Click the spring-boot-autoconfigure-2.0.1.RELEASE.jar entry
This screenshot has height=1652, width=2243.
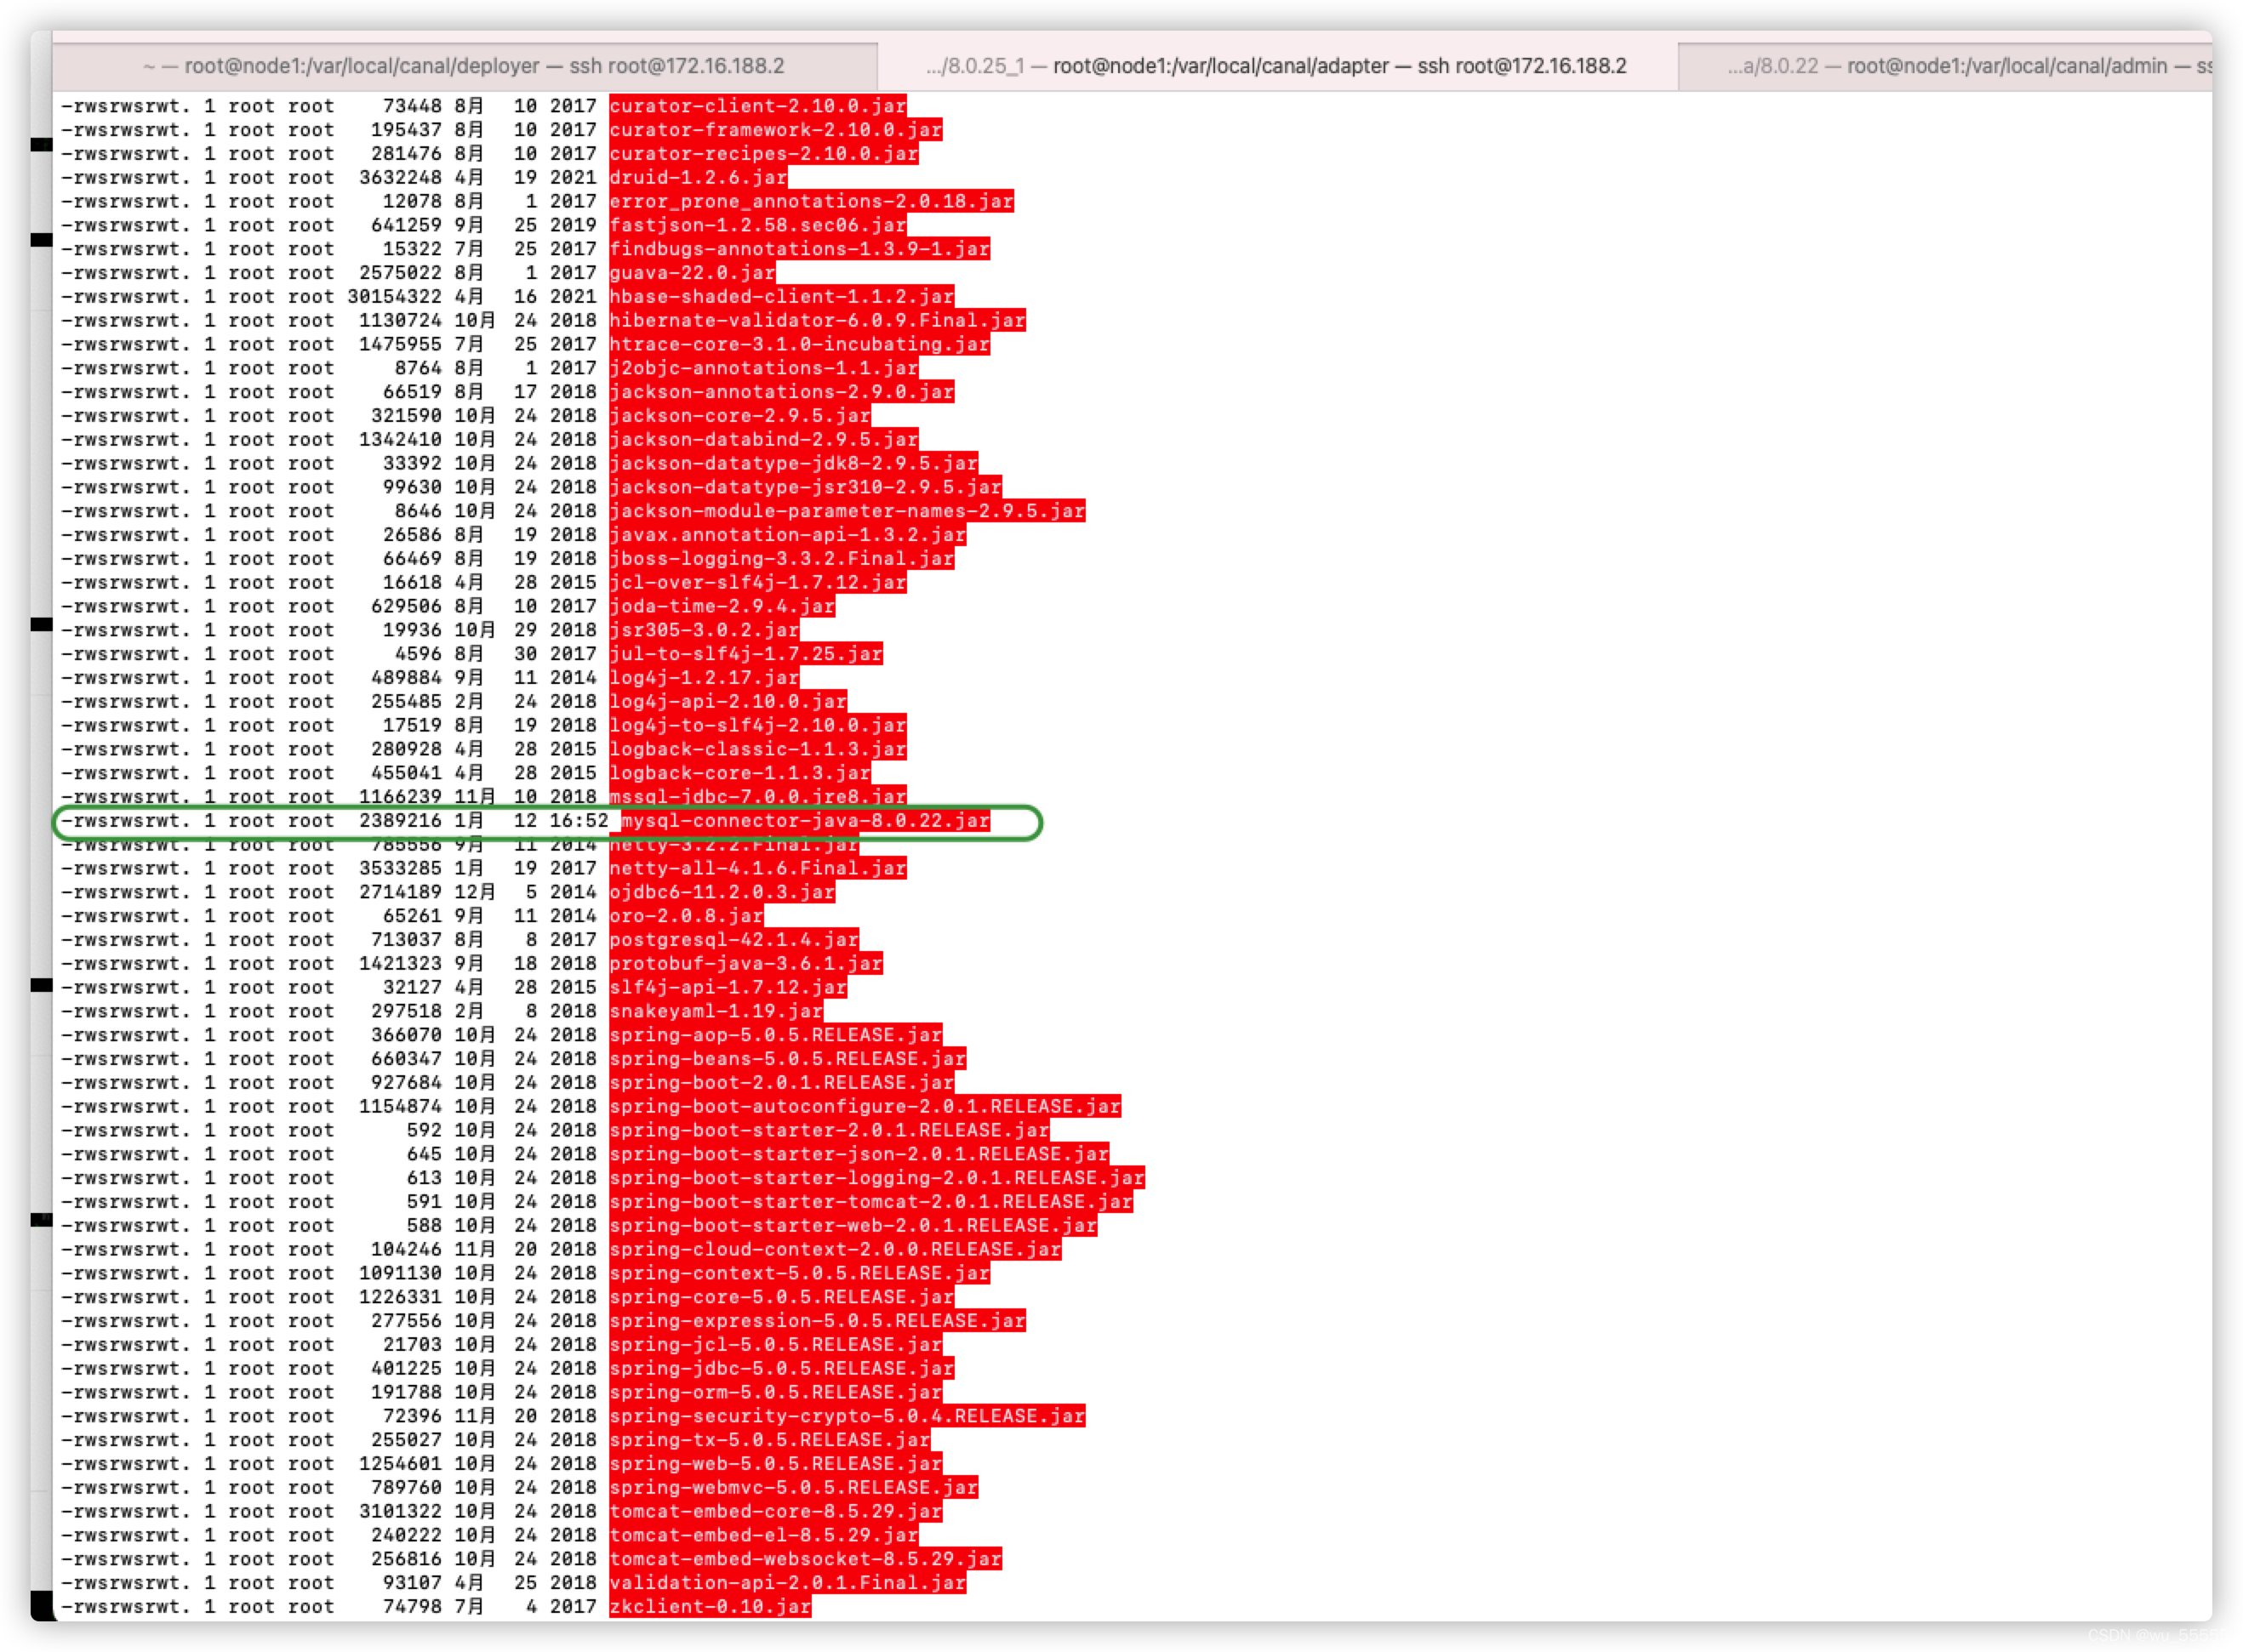864,1106
